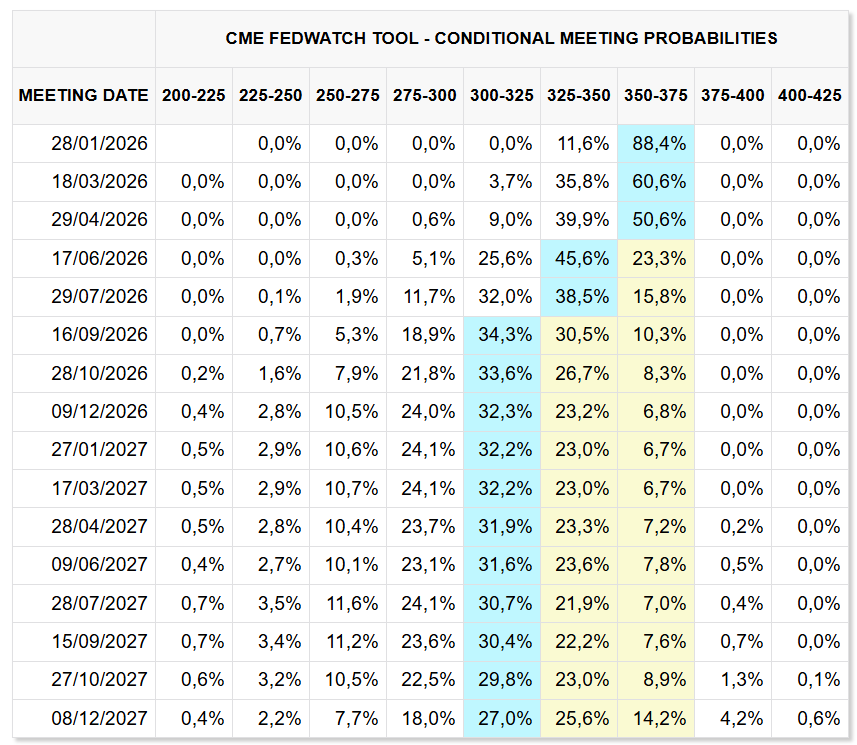The width and height of the screenshot is (857, 745).
Task: Click the highlighted 88,4% probability cell
Action: point(659,144)
